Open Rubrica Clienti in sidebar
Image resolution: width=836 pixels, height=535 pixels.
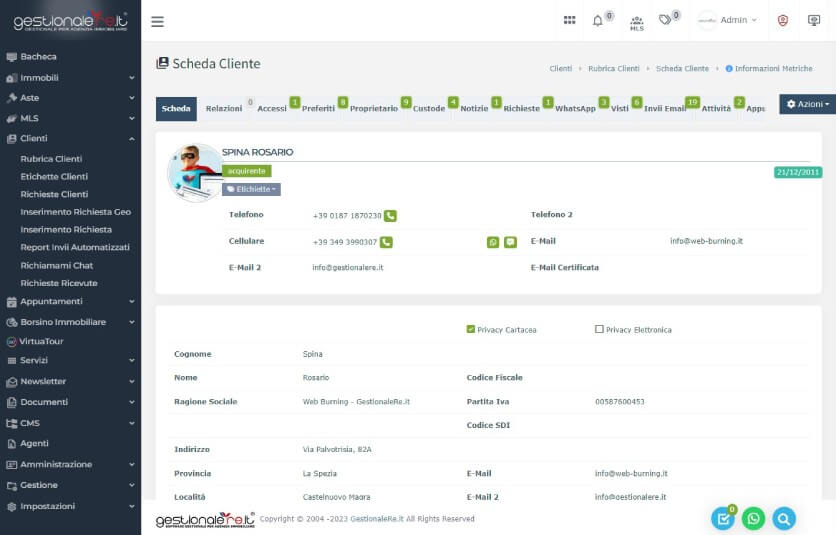[51, 158]
